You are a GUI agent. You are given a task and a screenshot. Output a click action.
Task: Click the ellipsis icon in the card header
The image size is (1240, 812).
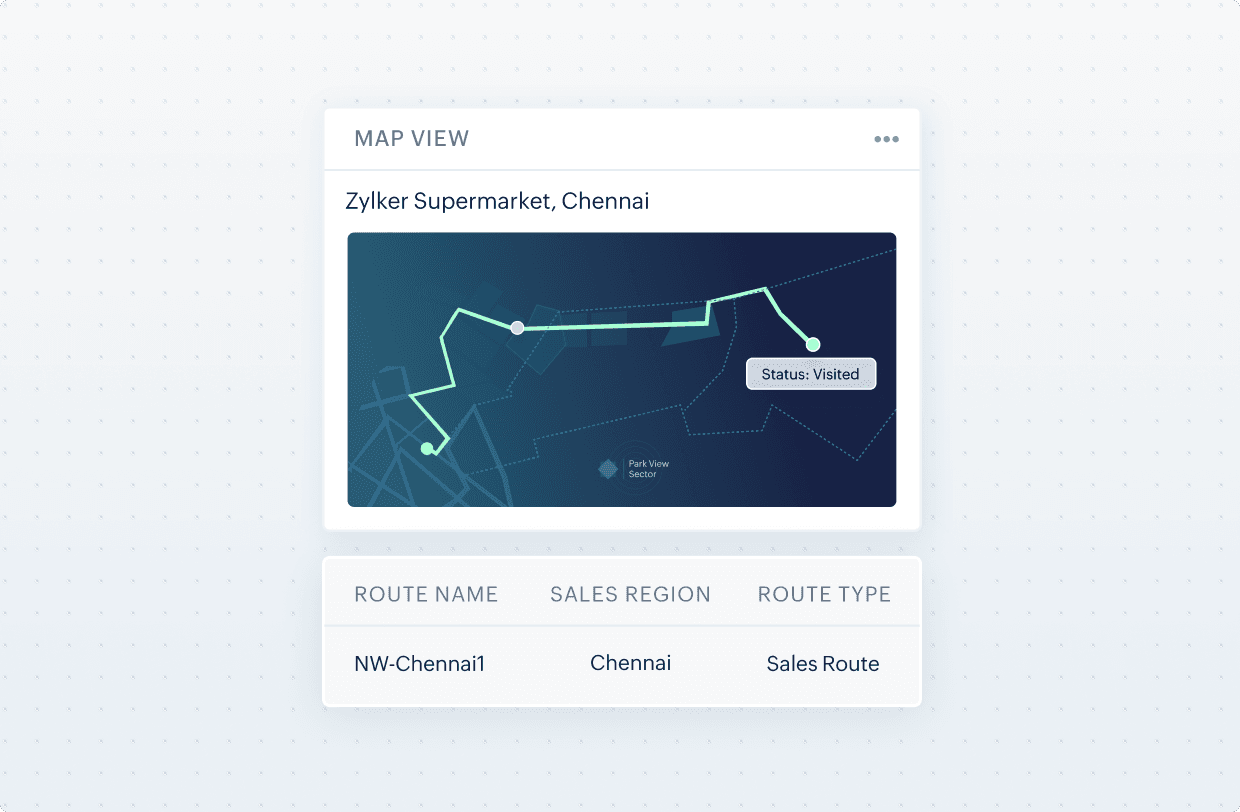(x=886, y=139)
